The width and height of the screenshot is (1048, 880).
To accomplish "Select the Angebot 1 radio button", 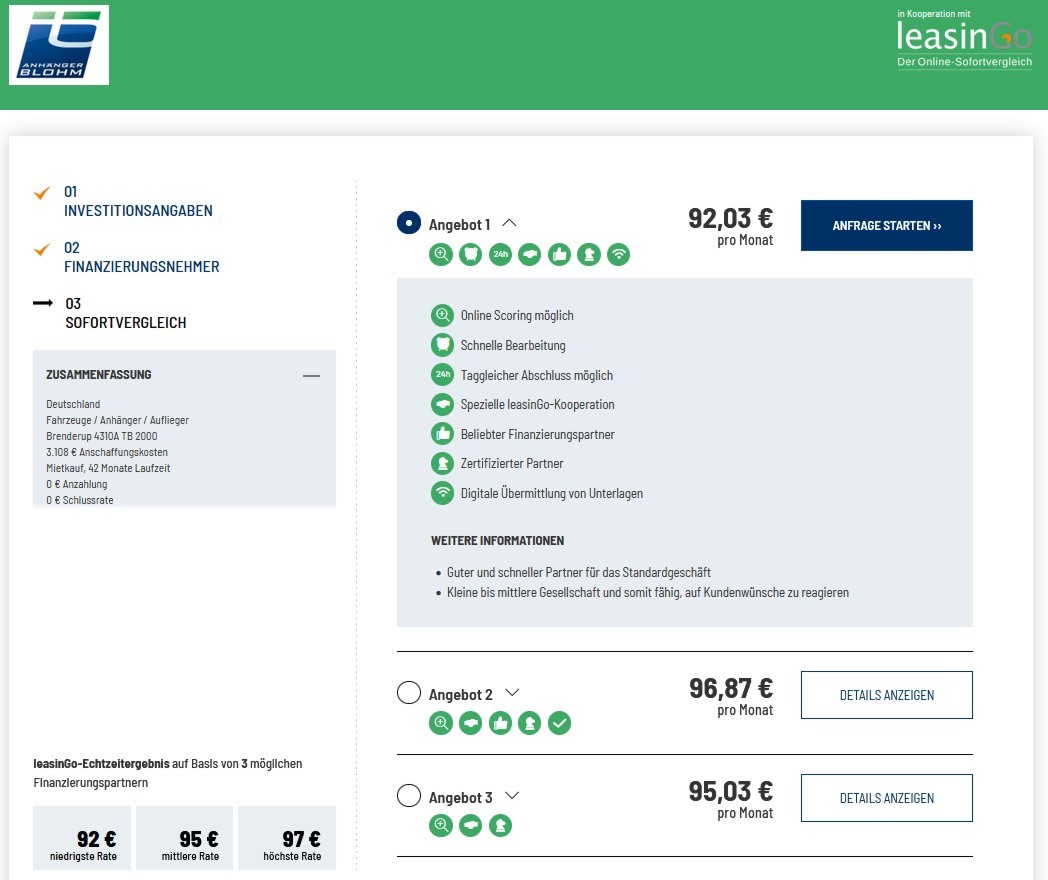I will click(x=409, y=223).
